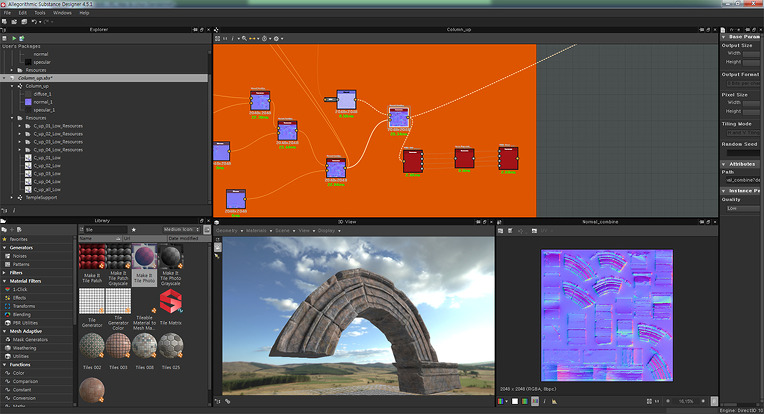Select the selected normal combine node in graph
Viewport: 764px width, 414px height.
tap(399, 117)
